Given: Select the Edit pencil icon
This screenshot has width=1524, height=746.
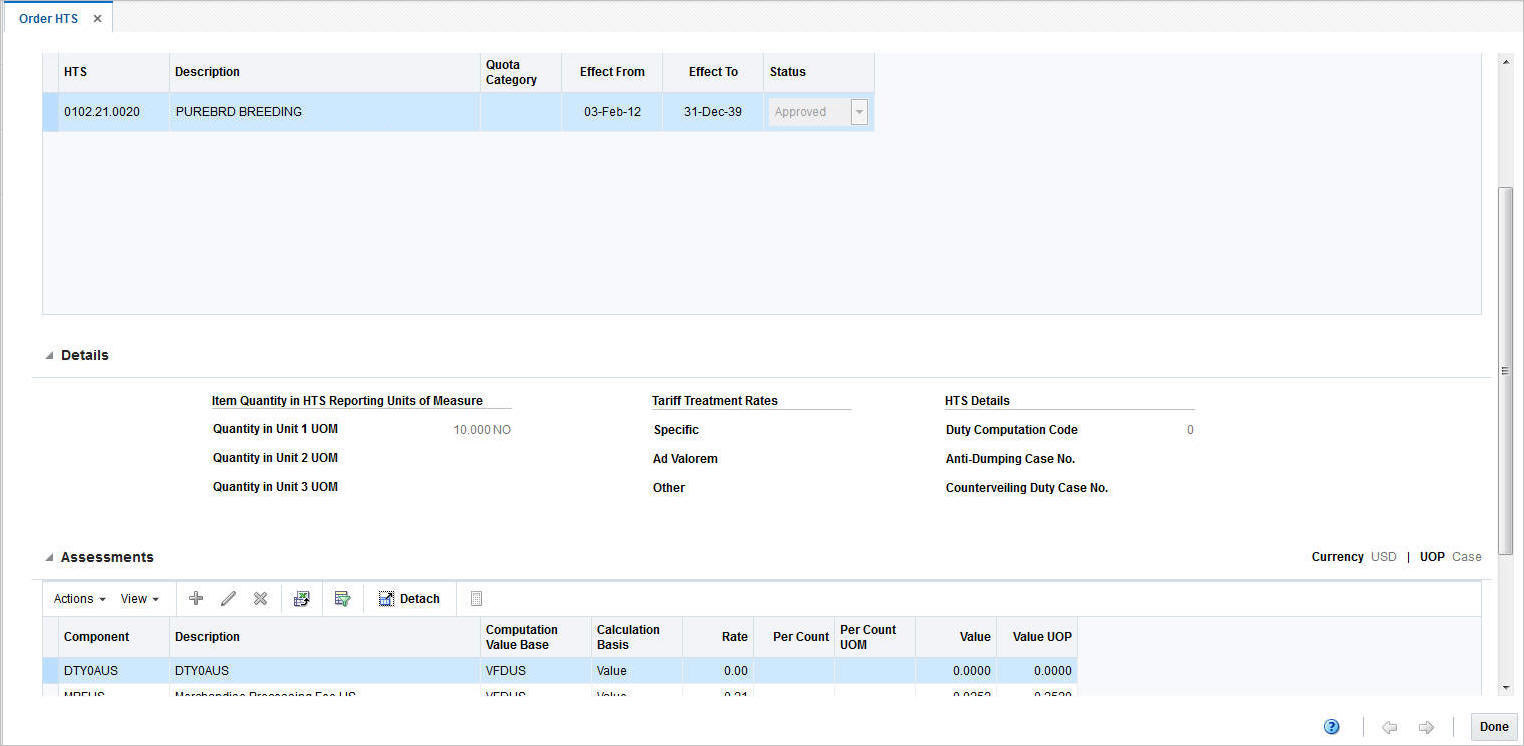Looking at the screenshot, I should [x=228, y=598].
